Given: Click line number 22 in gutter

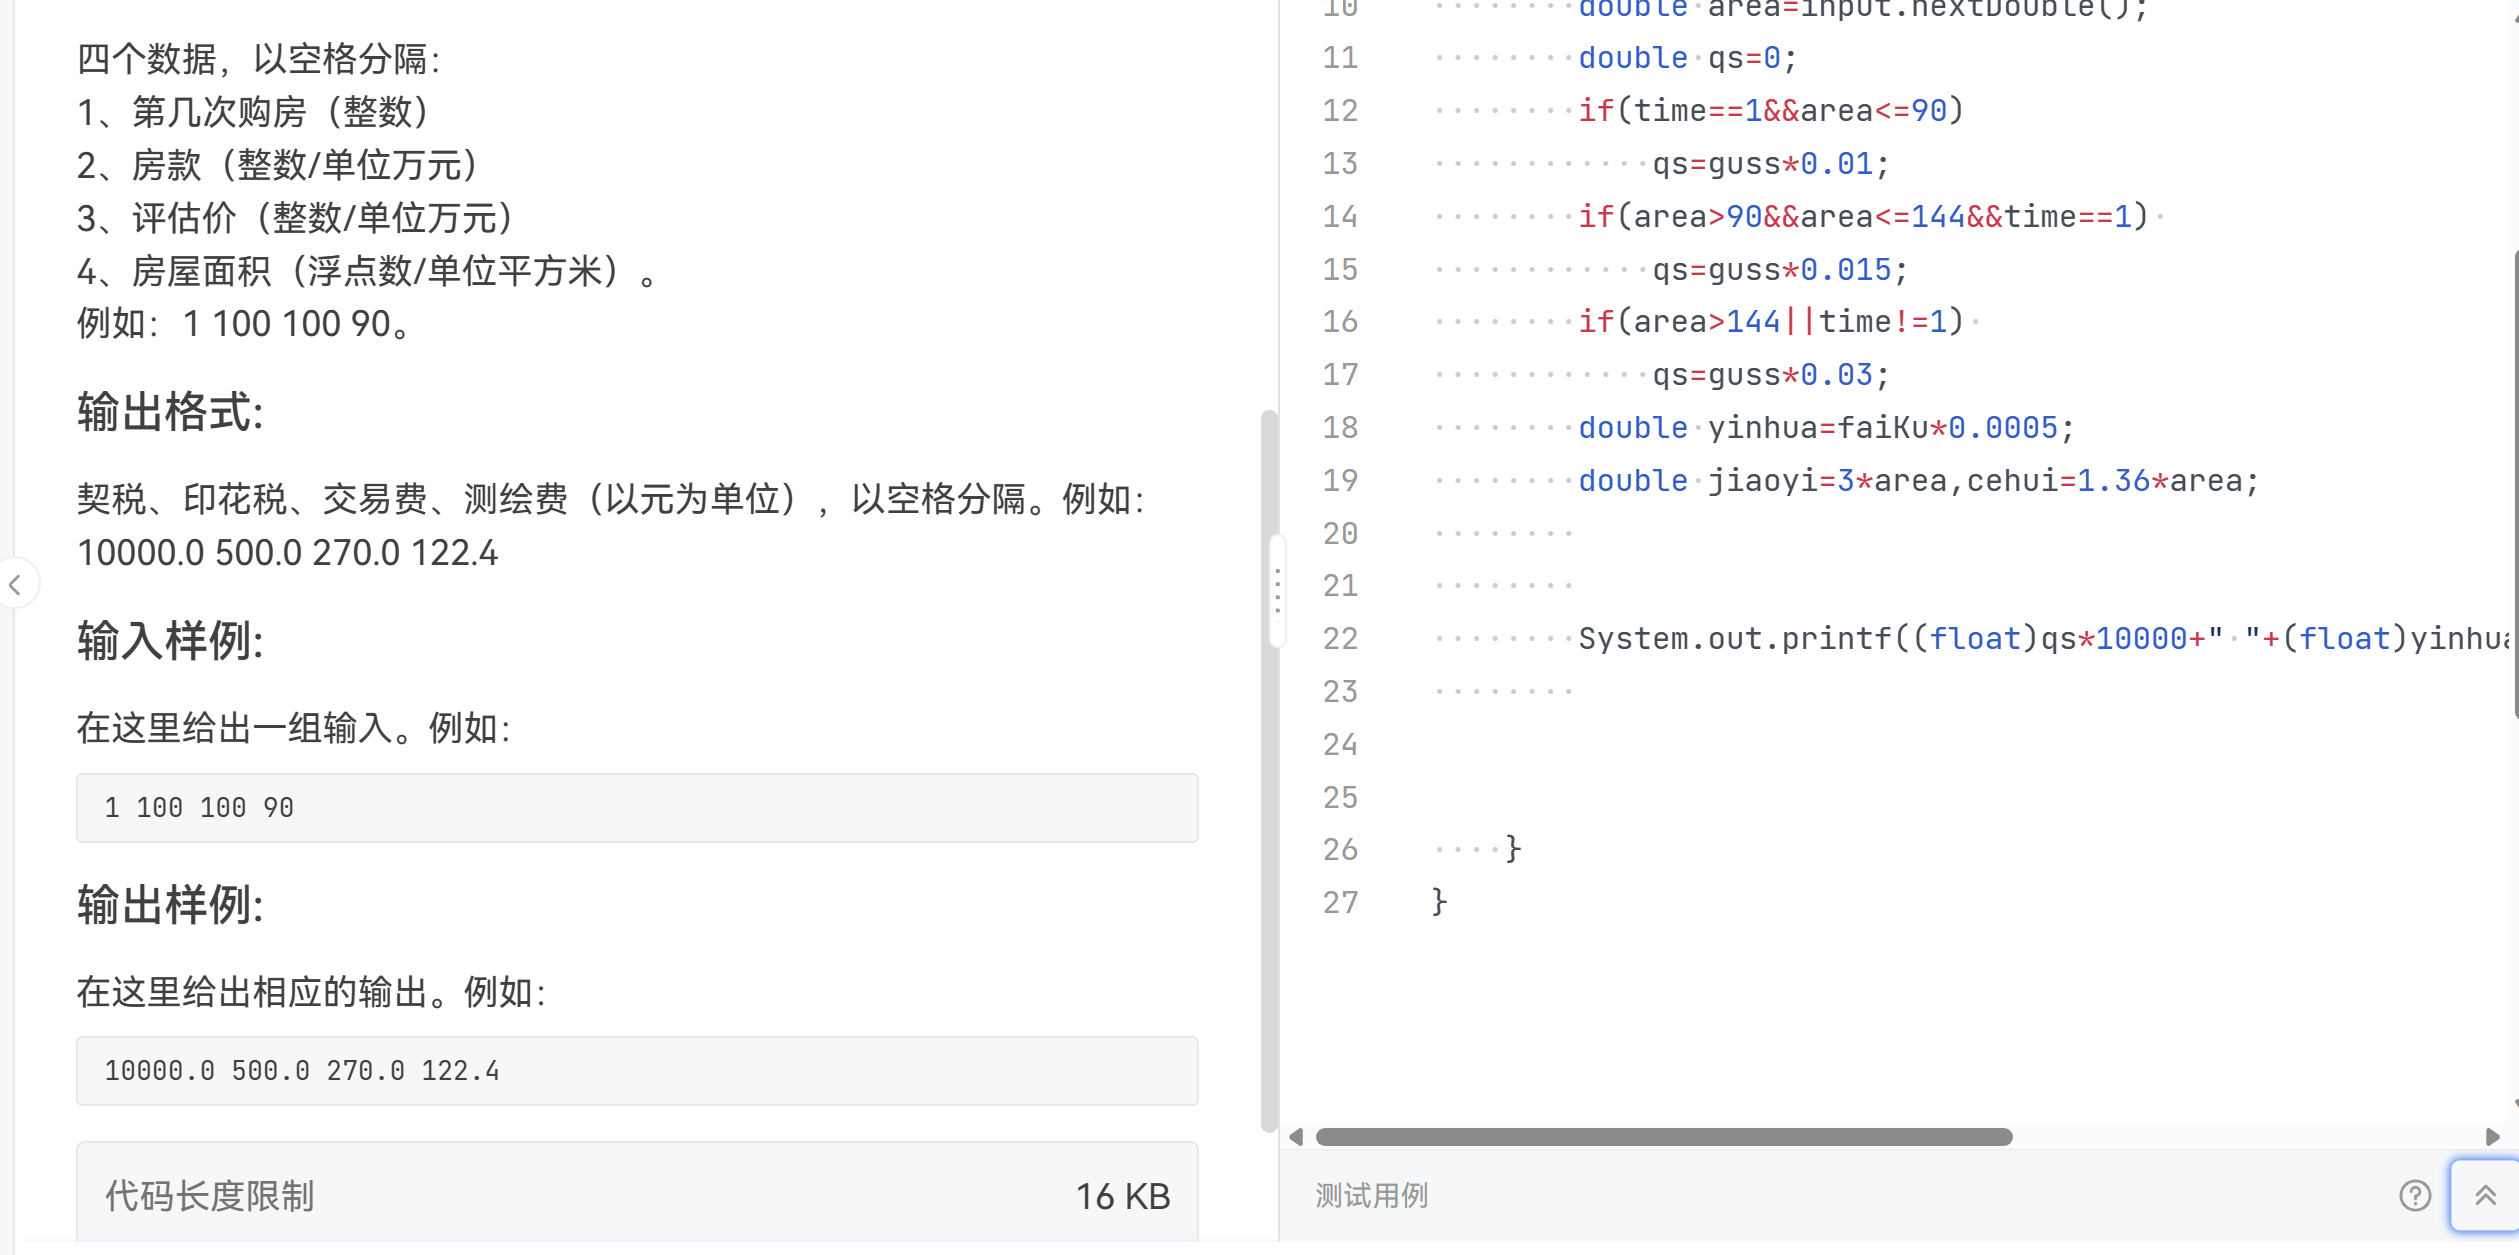Looking at the screenshot, I should click(x=1340, y=639).
